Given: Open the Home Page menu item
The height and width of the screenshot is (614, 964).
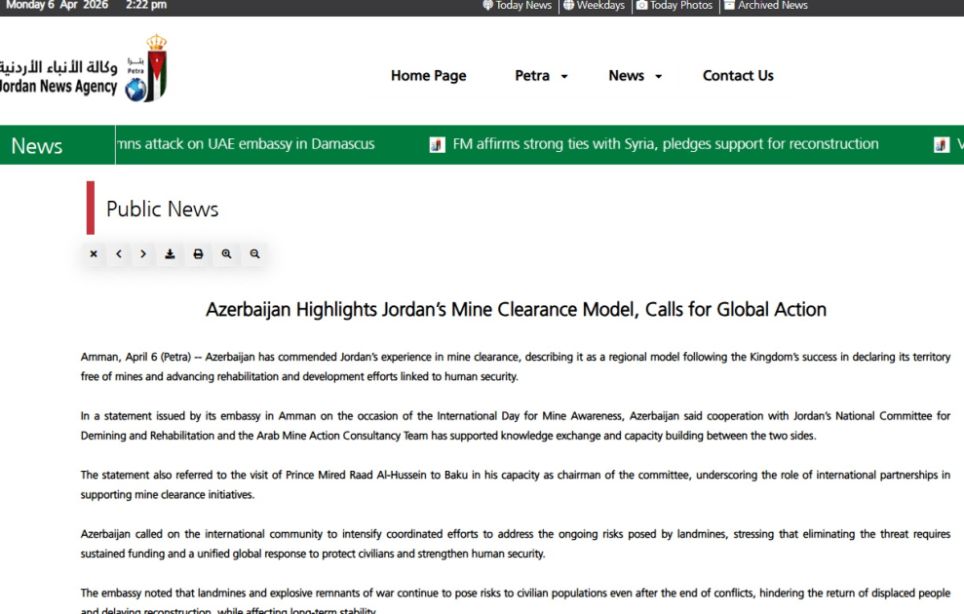Looking at the screenshot, I should click(x=428, y=76).
